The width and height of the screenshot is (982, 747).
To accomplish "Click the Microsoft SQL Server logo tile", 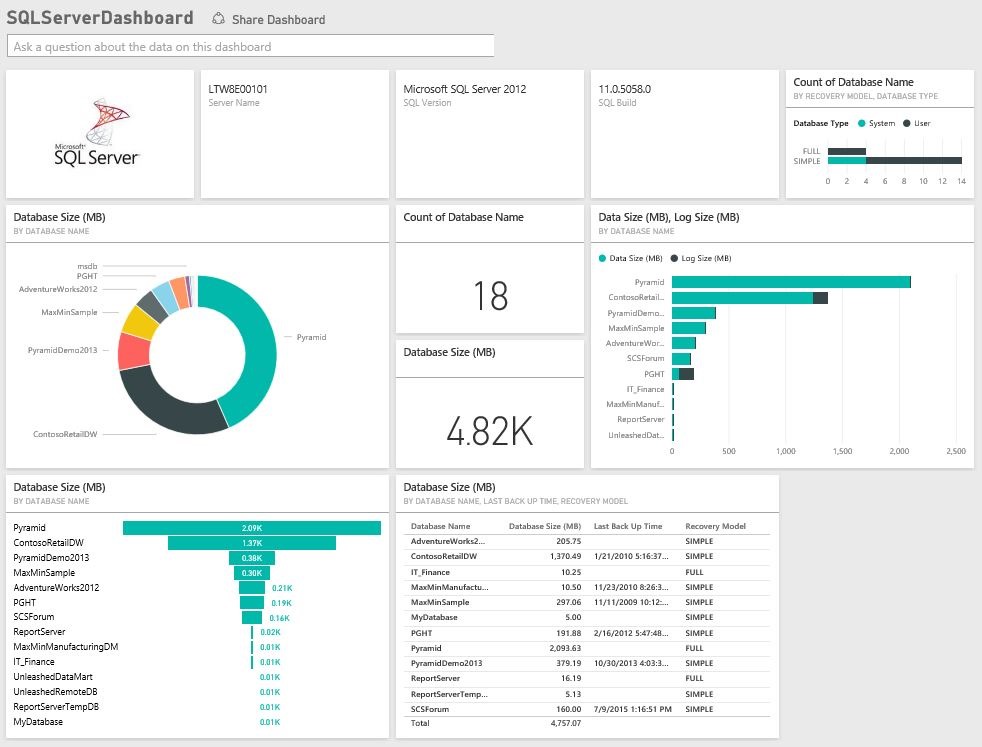I will pyautogui.click(x=97, y=133).
